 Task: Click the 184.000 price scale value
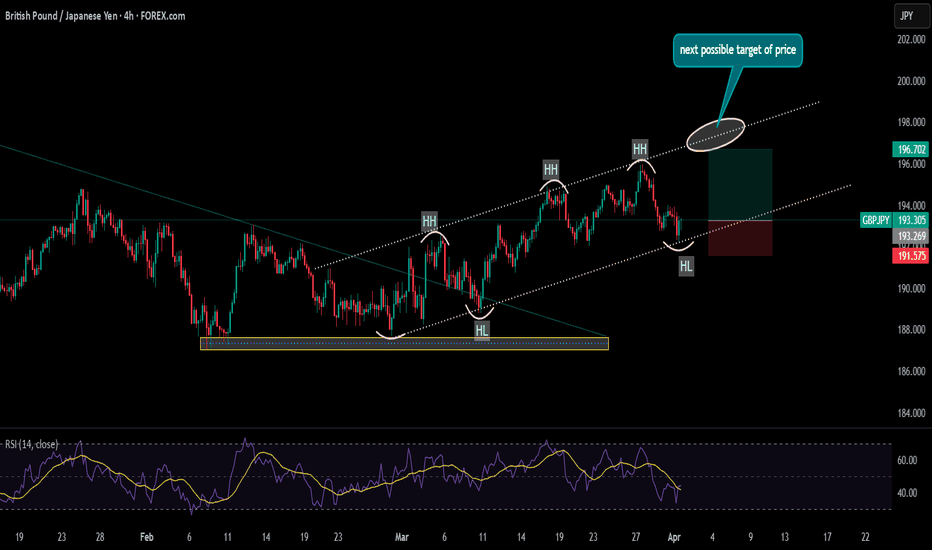[911, 413]
